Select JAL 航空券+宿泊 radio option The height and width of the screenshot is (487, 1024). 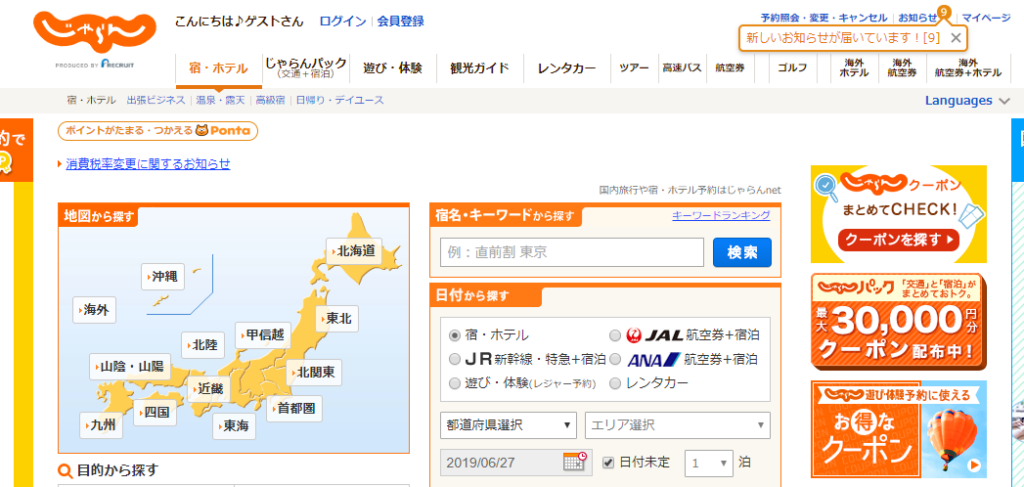tap(616, 335)
